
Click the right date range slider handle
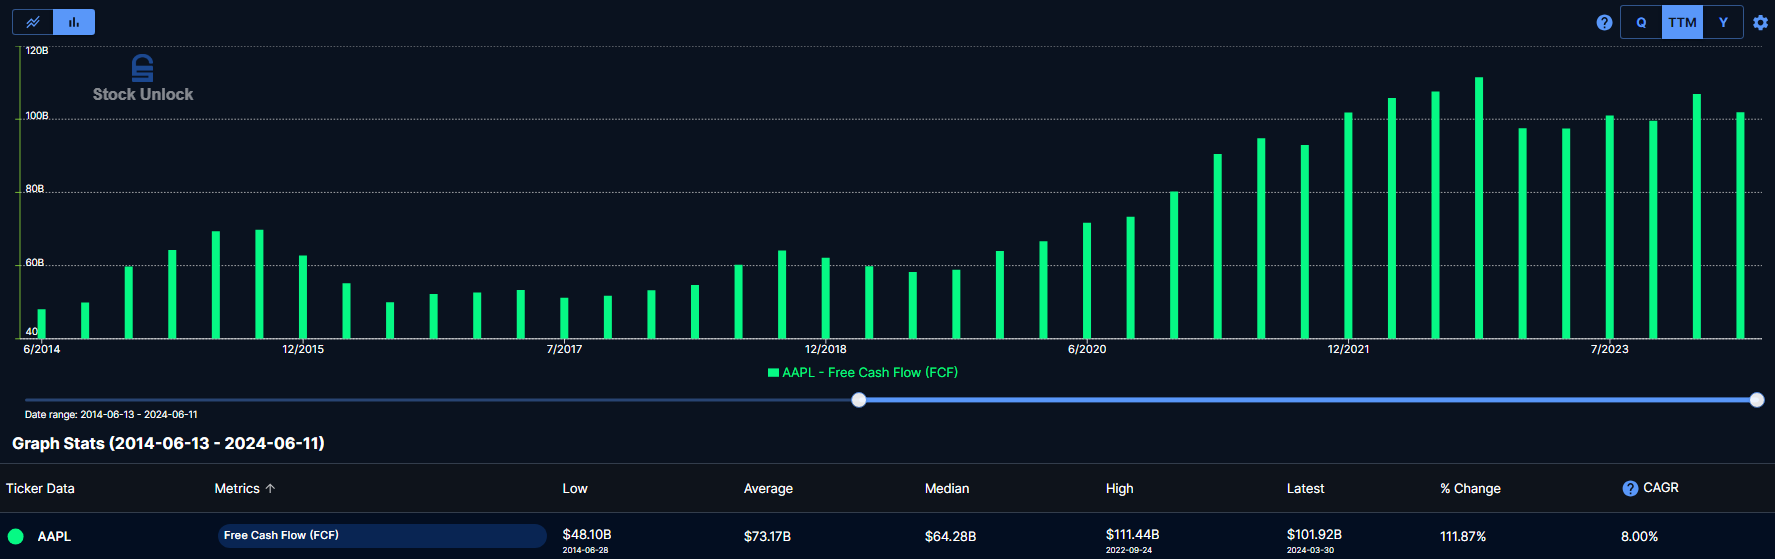coord(1757,400)
